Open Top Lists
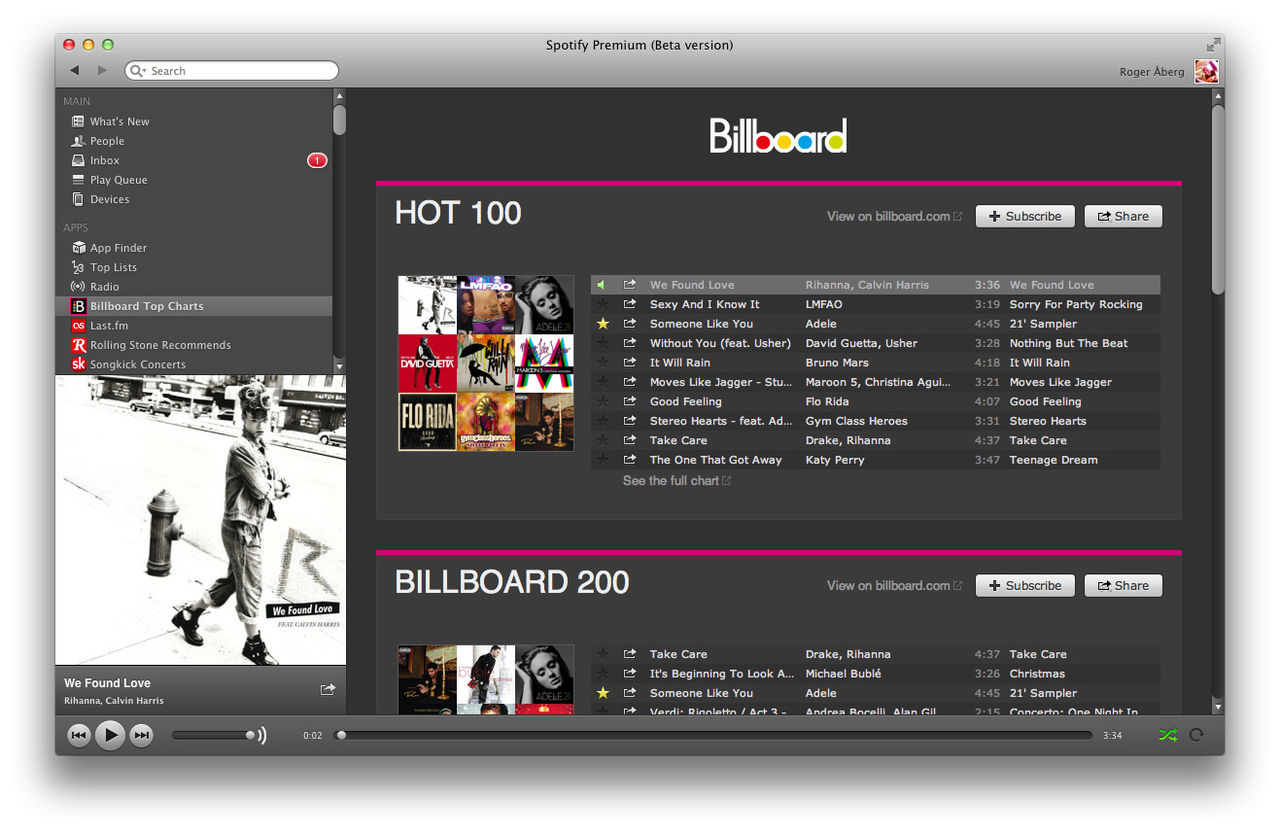 [x=112, y=267]
